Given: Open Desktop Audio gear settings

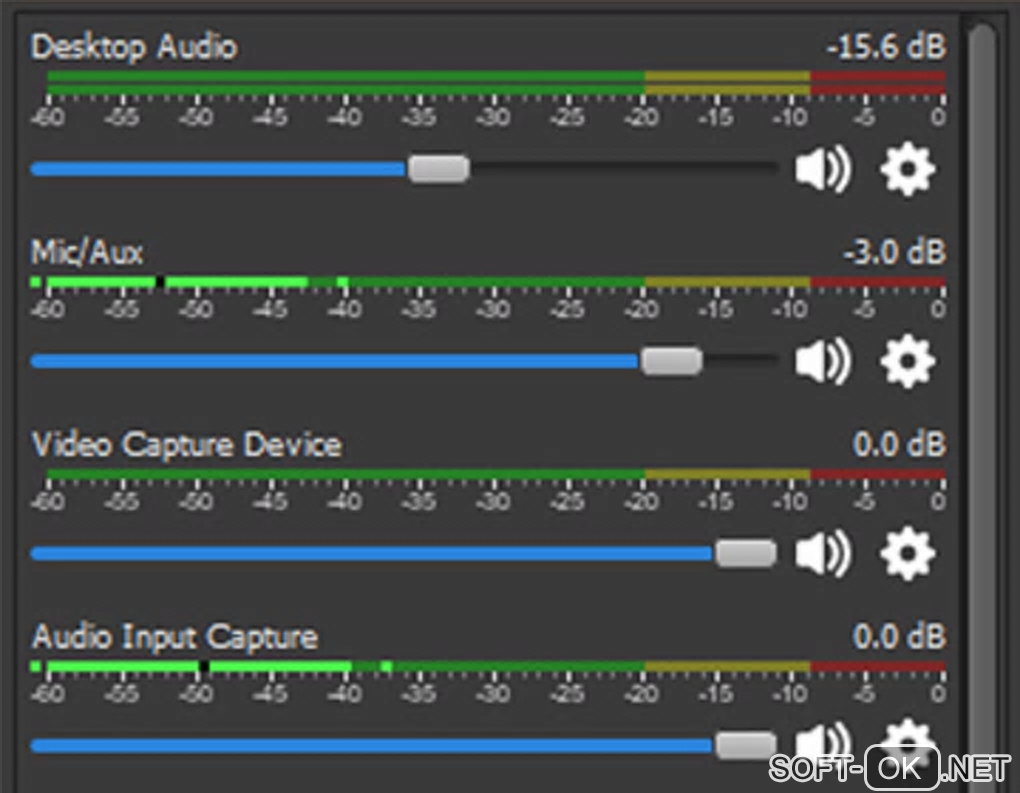Looking at the screenshot, I should [907, 170].
